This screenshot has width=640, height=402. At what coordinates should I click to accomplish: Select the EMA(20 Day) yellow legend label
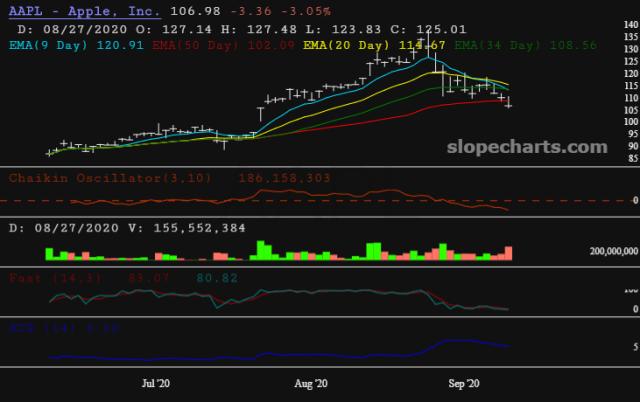coord(374,45)
